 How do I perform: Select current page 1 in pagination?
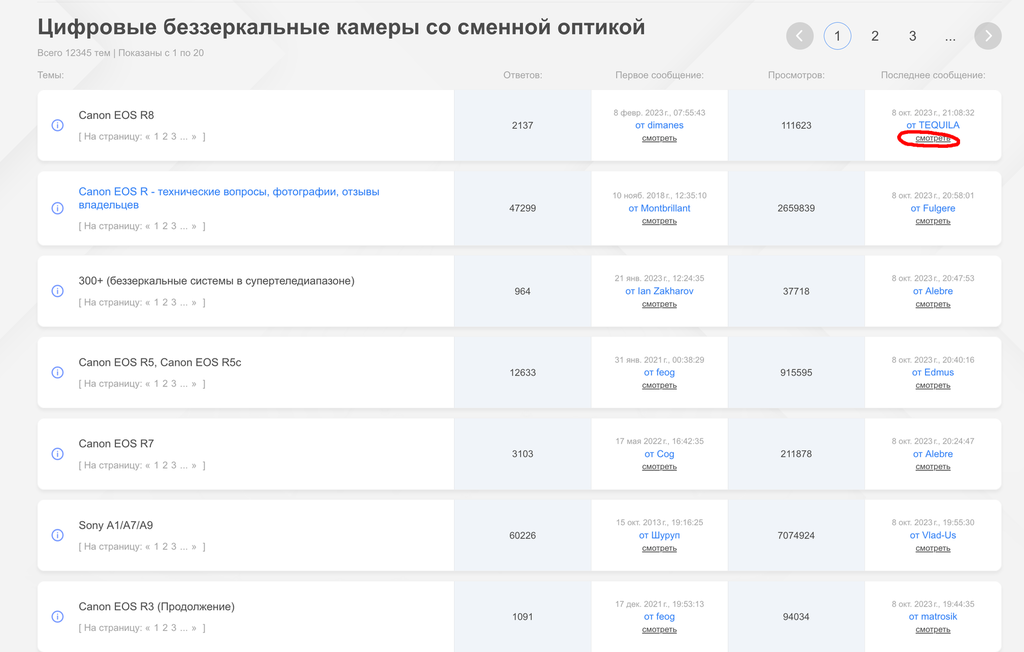click(x=837, y=36)
